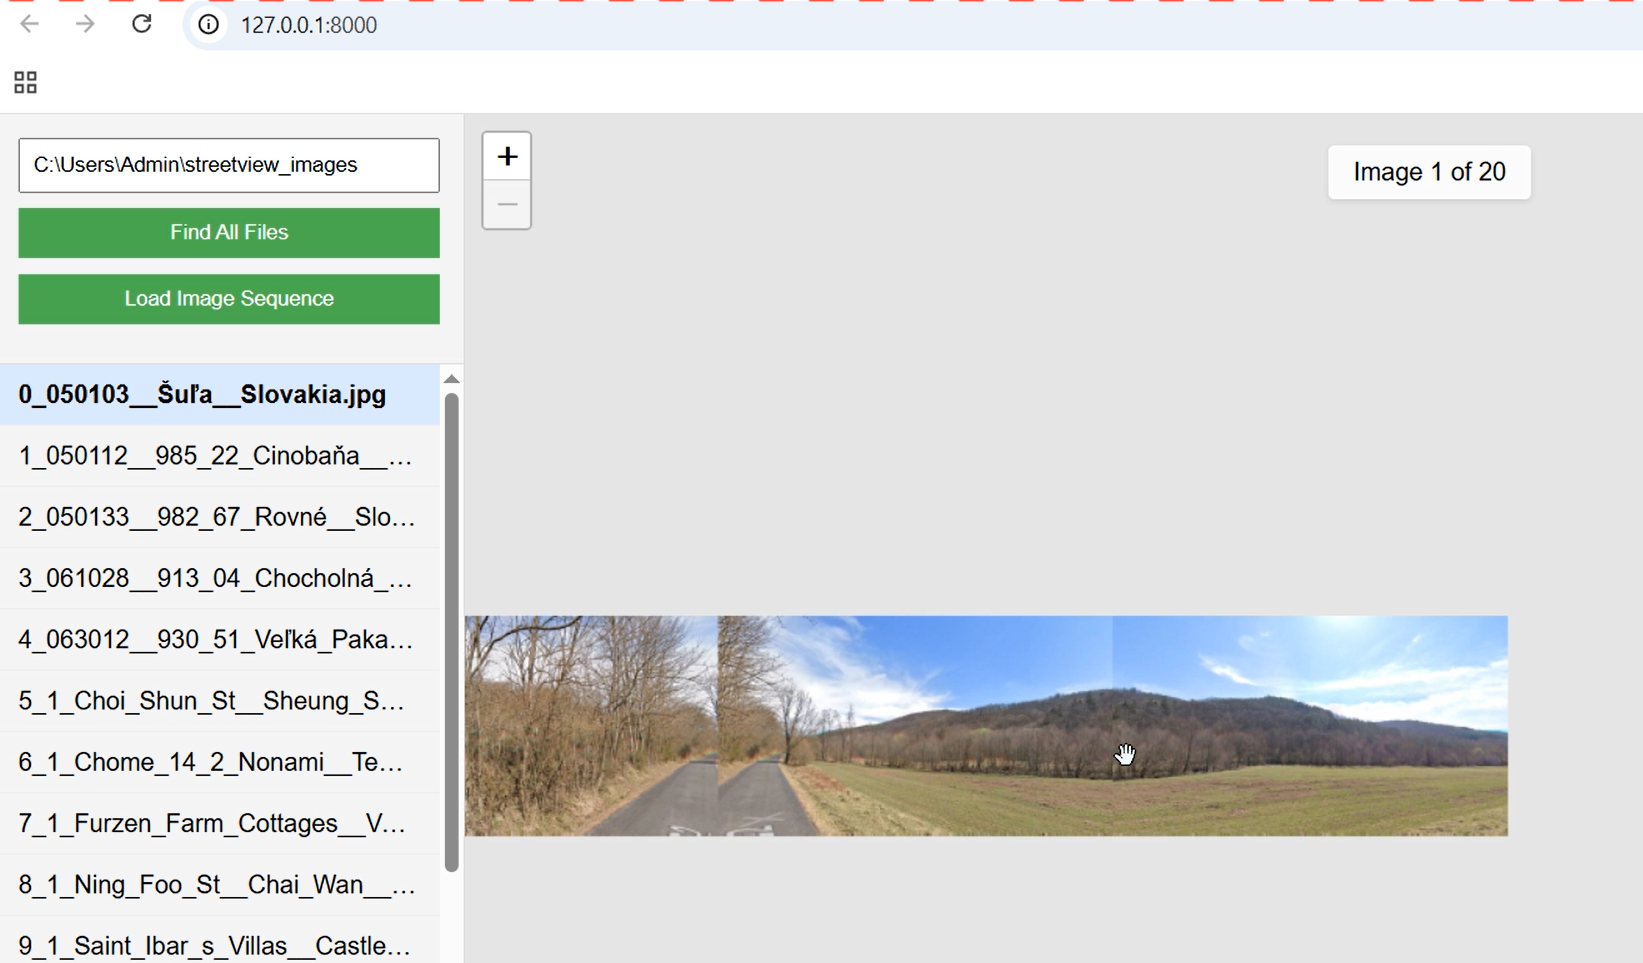View site information icon
Screen dimensions: 1643x963
pyautogui.click(x=208, y=25)
